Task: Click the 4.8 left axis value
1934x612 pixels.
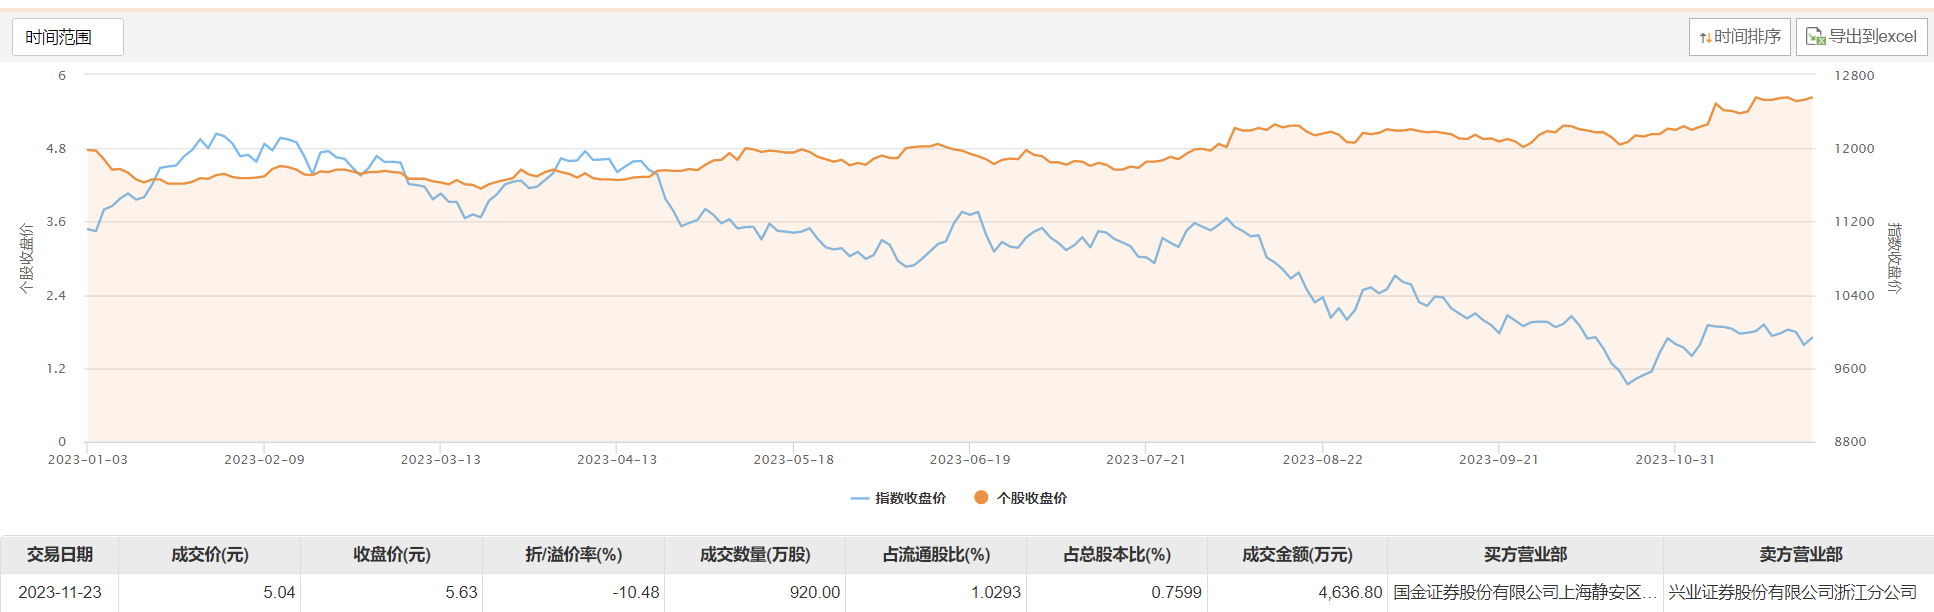Action: 56,149
